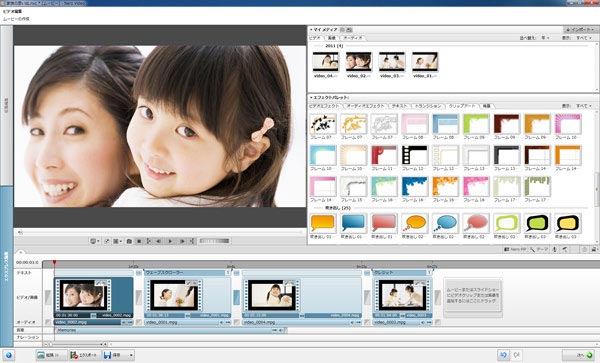
Task: Switch to the Transitions tab in effects palette
Action: pyautogui.click(x=428, y=106)
